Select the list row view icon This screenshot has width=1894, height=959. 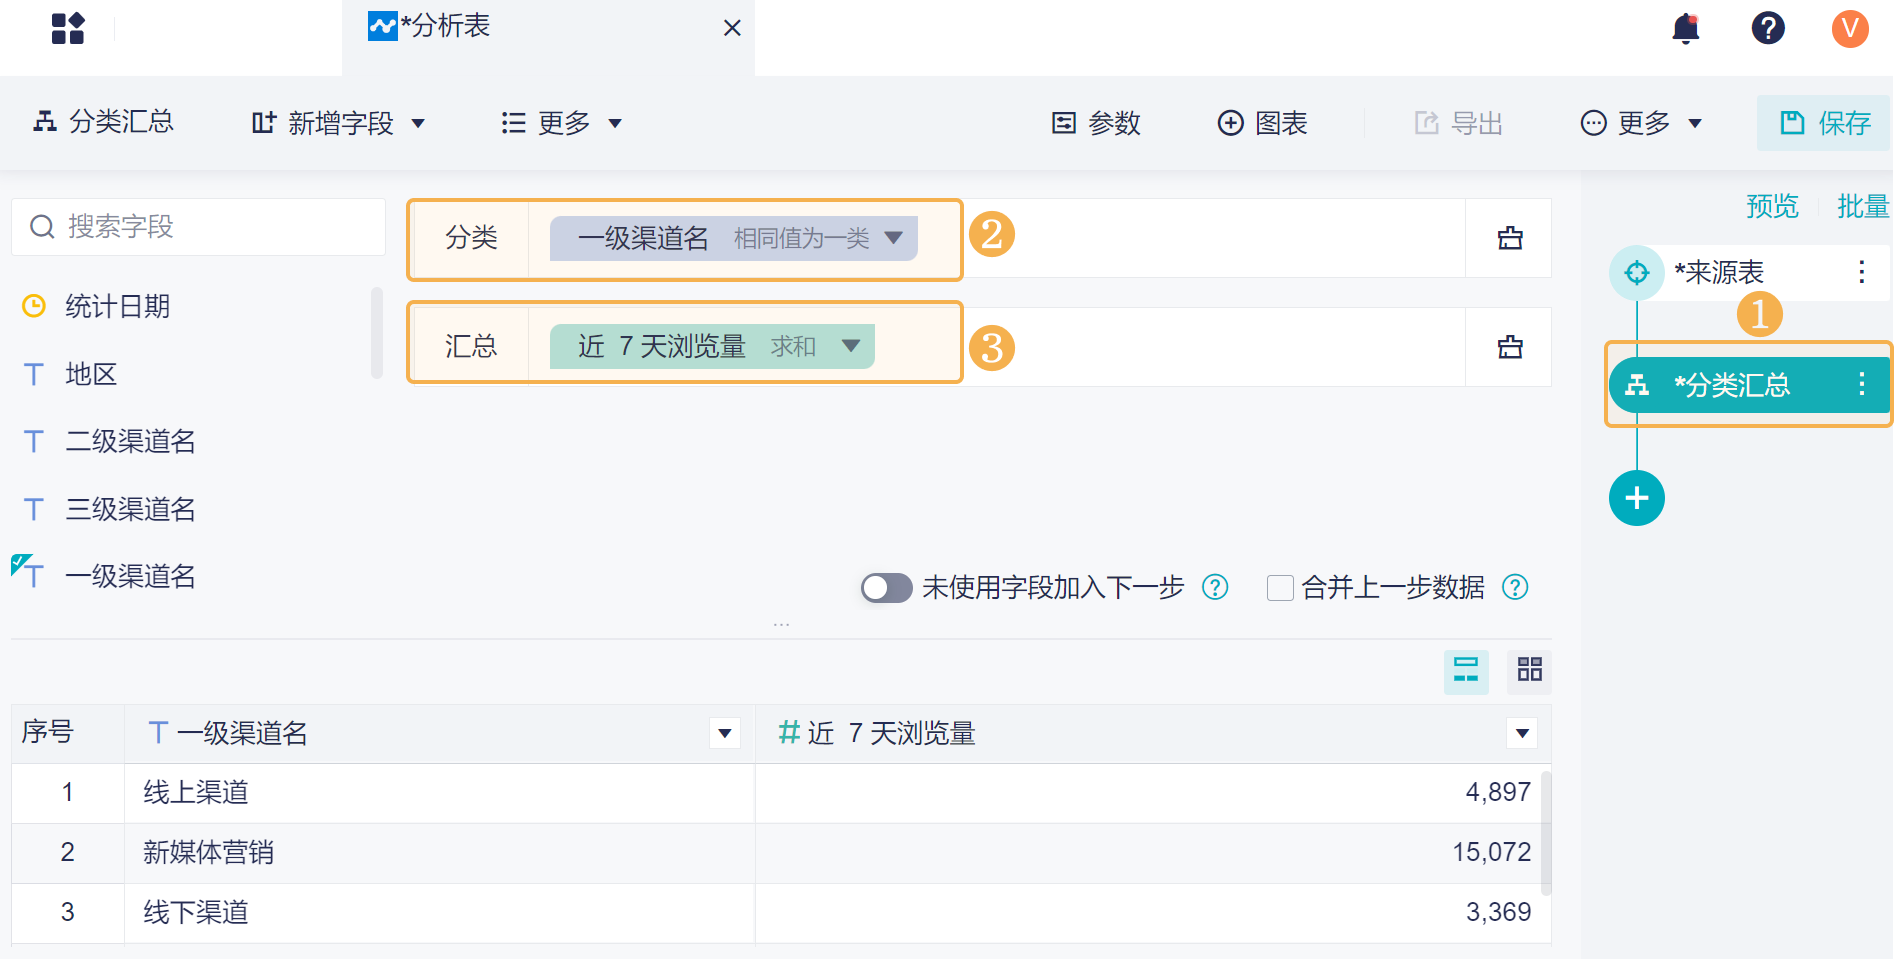pyautogui.click(x=1466, y=670)
